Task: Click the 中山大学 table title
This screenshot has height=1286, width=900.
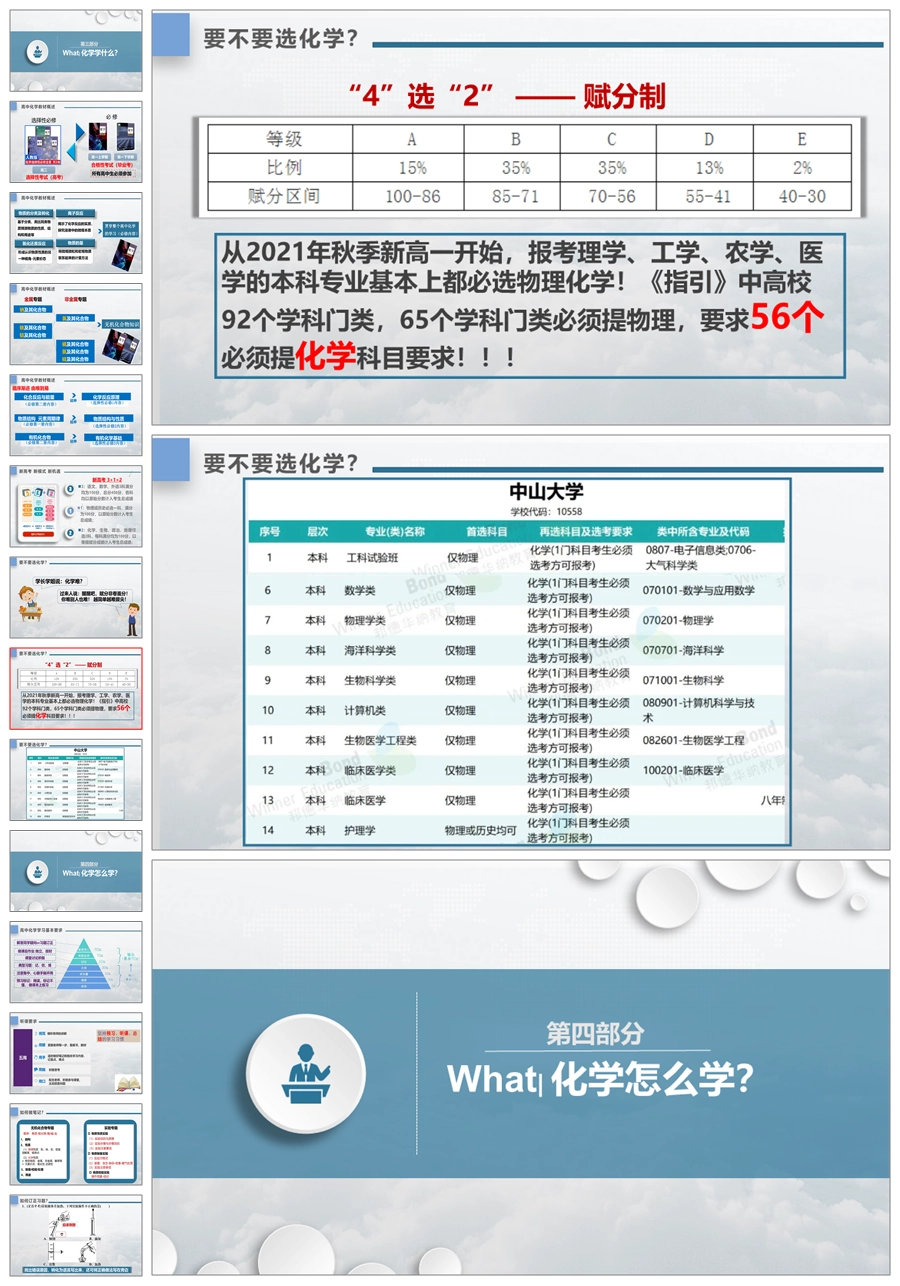Action: (x=546, y=491)
